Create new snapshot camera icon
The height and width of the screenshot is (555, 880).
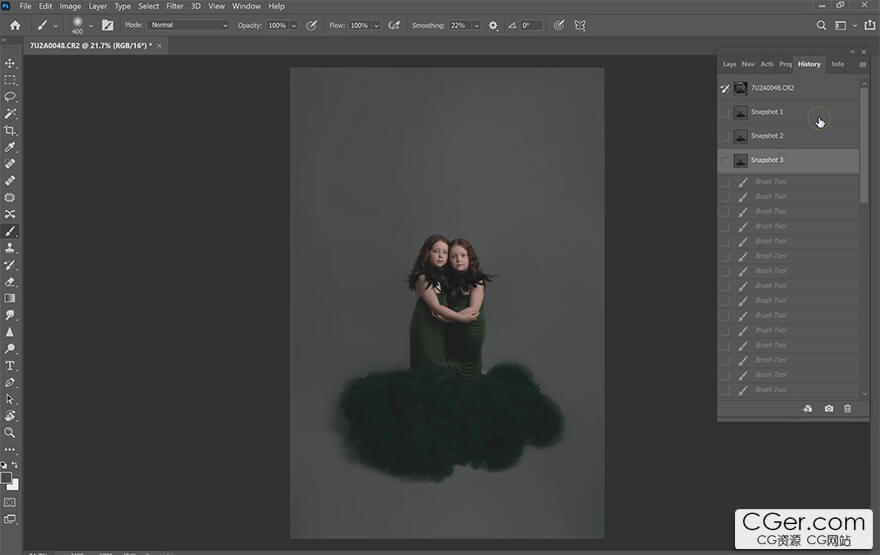click(x=828, y=409)
